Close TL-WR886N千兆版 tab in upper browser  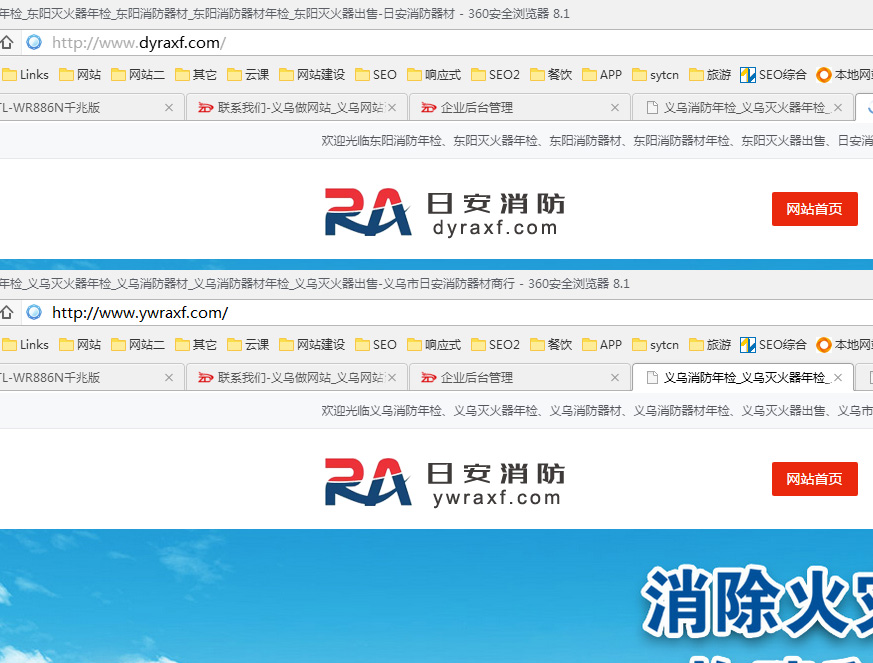[169, 107]
